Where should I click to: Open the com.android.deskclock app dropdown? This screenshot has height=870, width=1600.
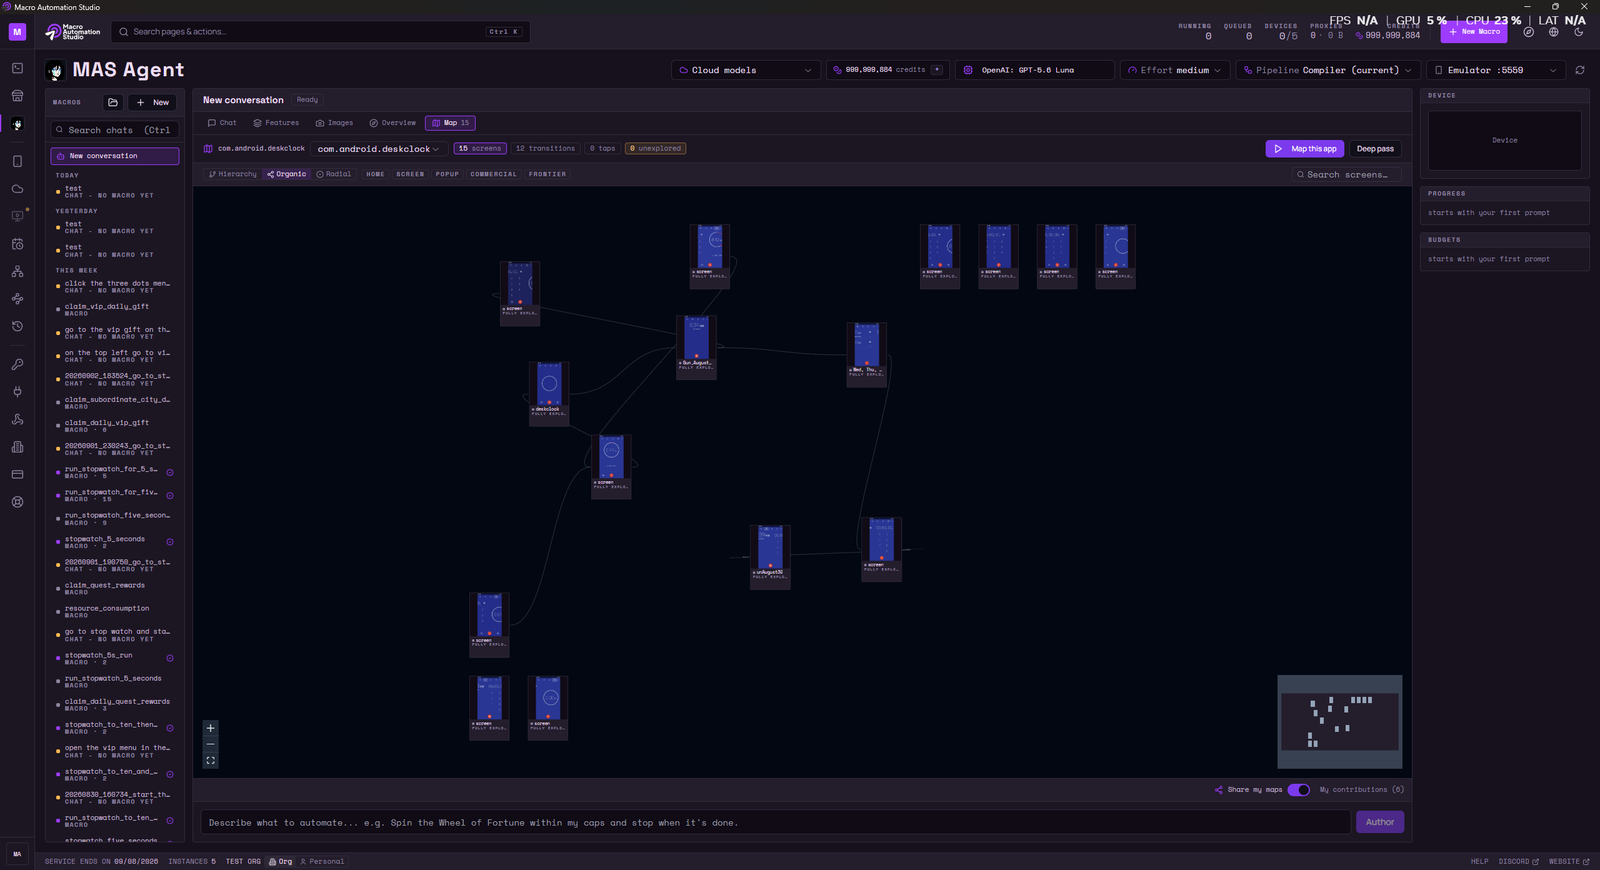(x=378, y=149)
